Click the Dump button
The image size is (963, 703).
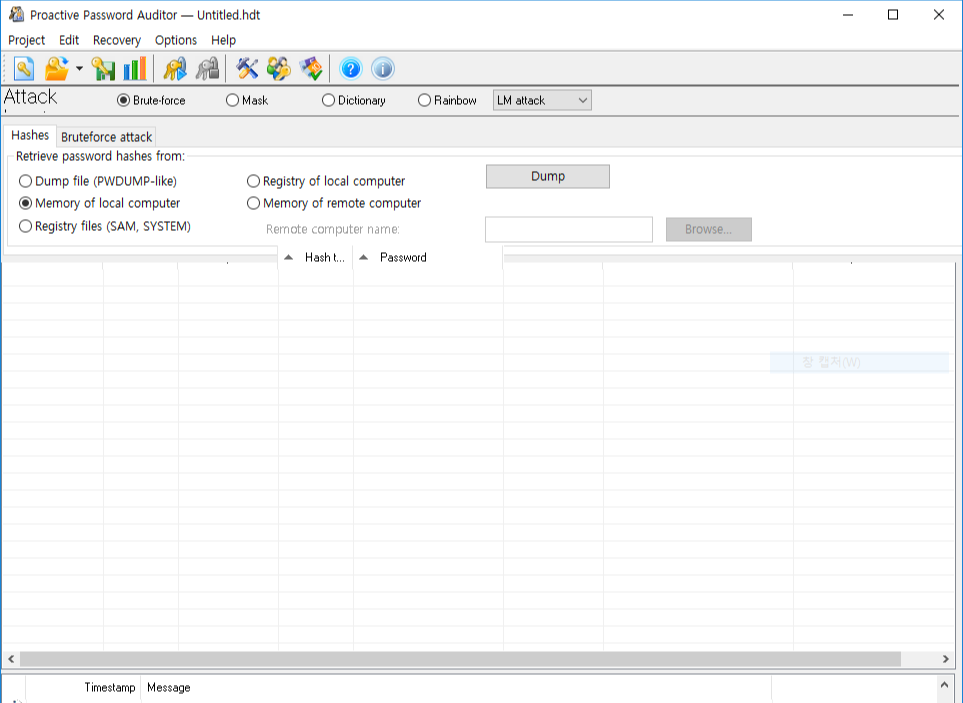click(548, 176)
